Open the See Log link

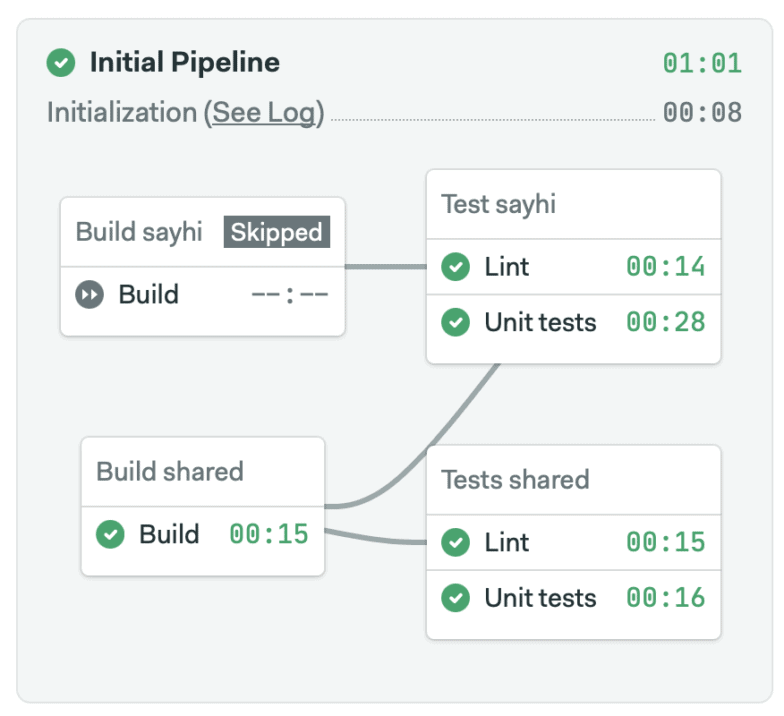coord(264,112)
